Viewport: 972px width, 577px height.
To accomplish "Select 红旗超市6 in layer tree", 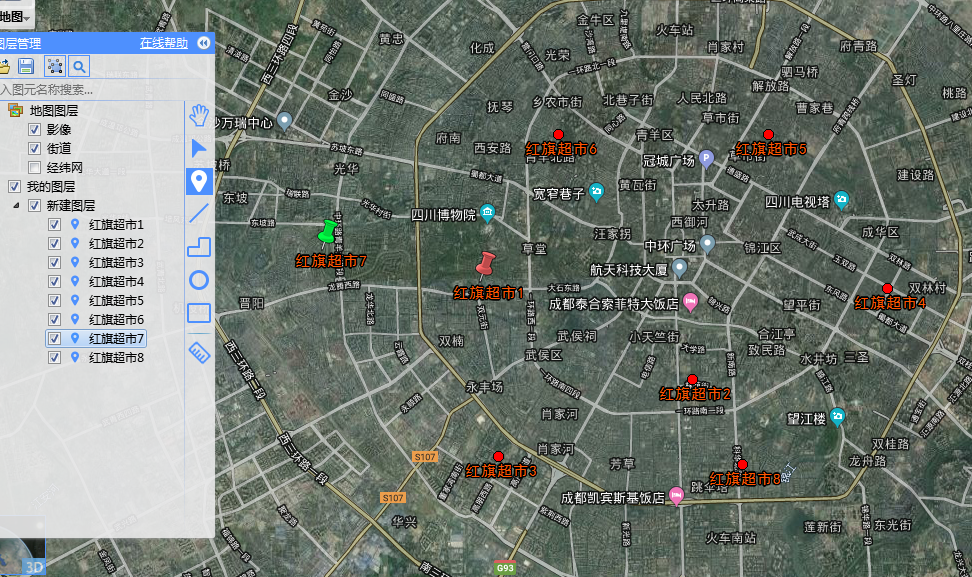I will click(116, 319).
